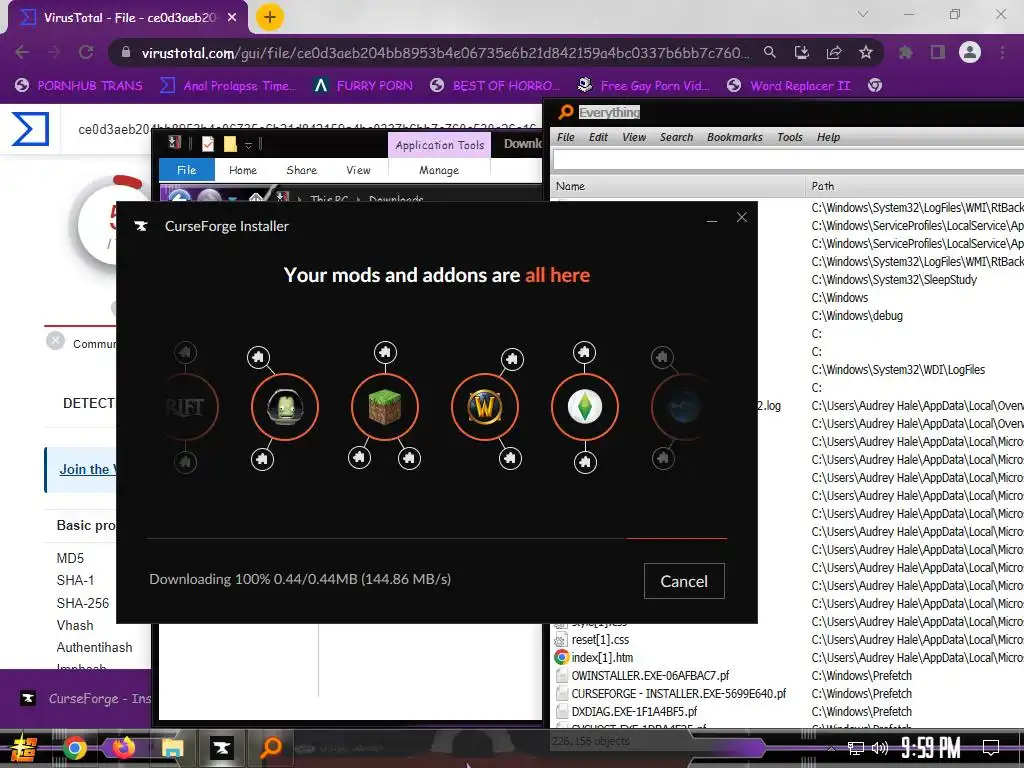Viewport: 1024px width, 768px height.
Task: Select the faded RIFT game icon
Action: click(186, 408)
